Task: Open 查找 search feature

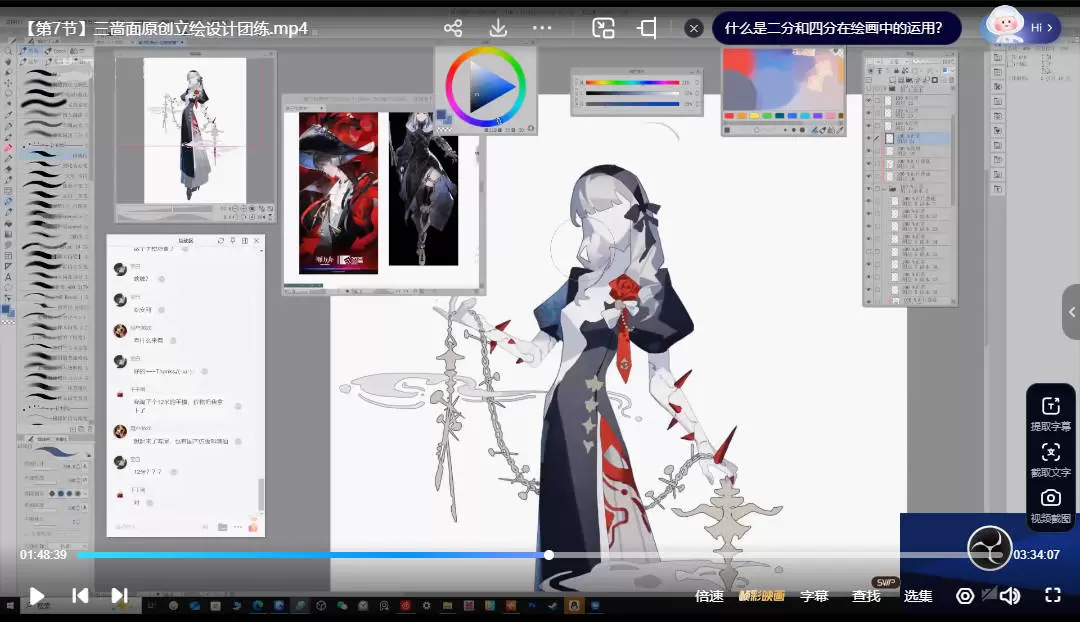Action: click(x=866, y=596)
